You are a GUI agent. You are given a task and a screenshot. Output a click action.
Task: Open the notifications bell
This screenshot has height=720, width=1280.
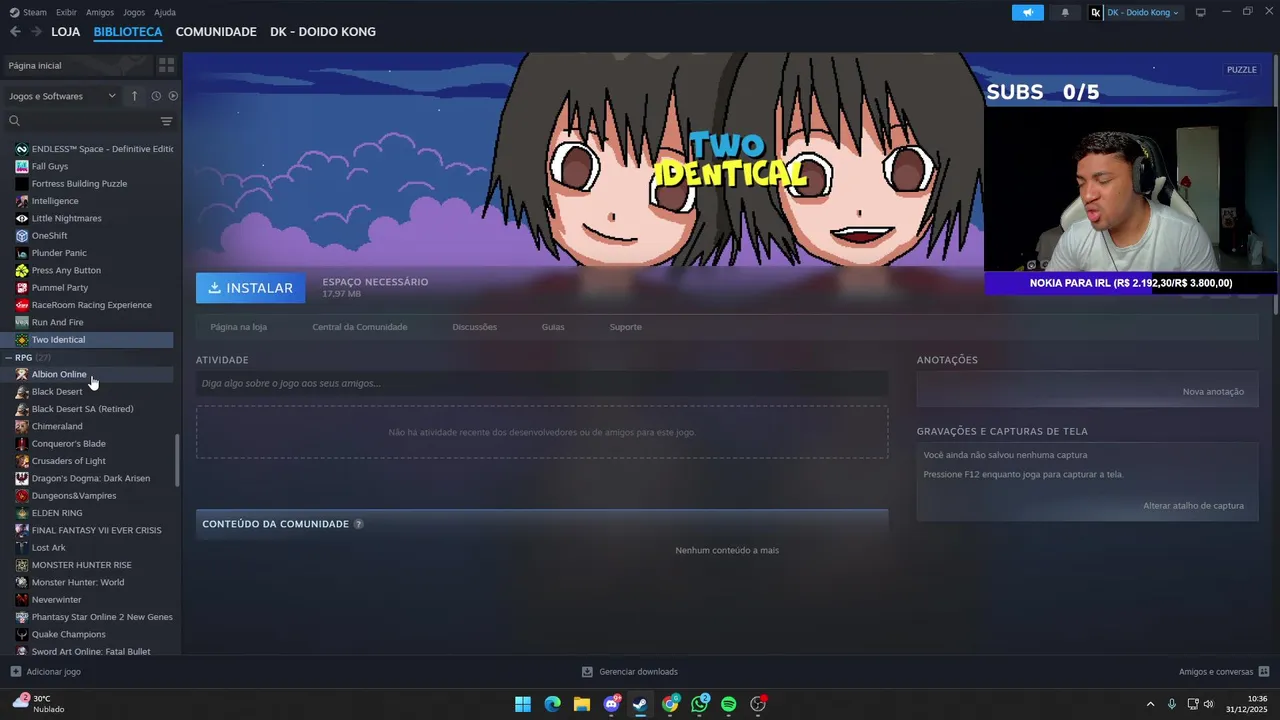point(1064,12)
